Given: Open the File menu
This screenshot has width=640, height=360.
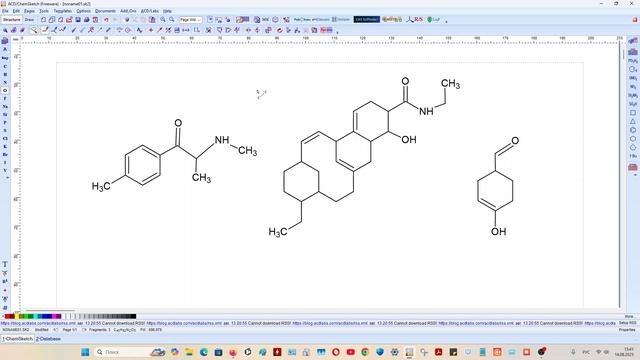Looking at the screenshot, I should pyautogui.click(x=5, y=11).
